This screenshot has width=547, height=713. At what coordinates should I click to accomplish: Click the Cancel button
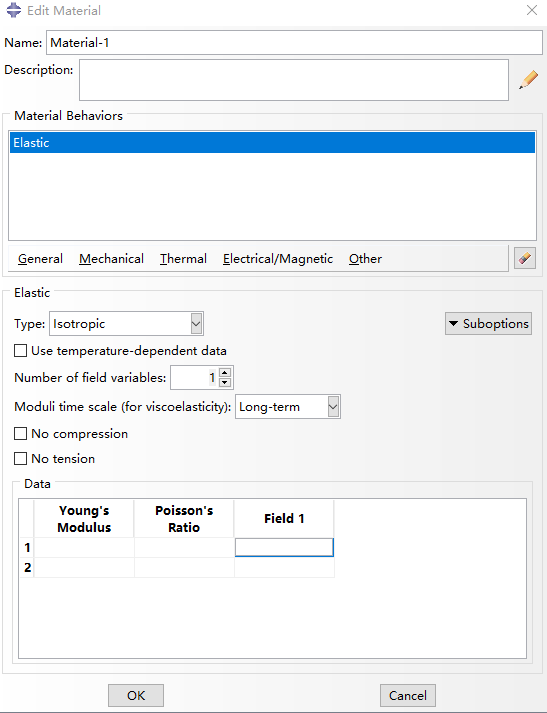[408, 695]
